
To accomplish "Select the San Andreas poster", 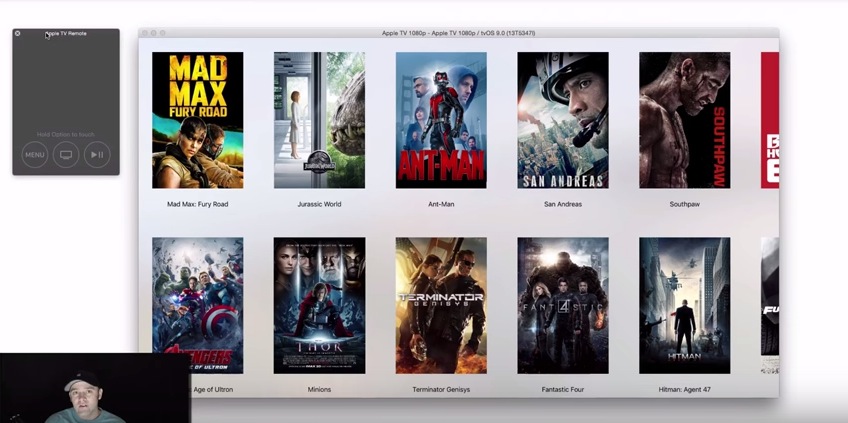I will point(562,120).
